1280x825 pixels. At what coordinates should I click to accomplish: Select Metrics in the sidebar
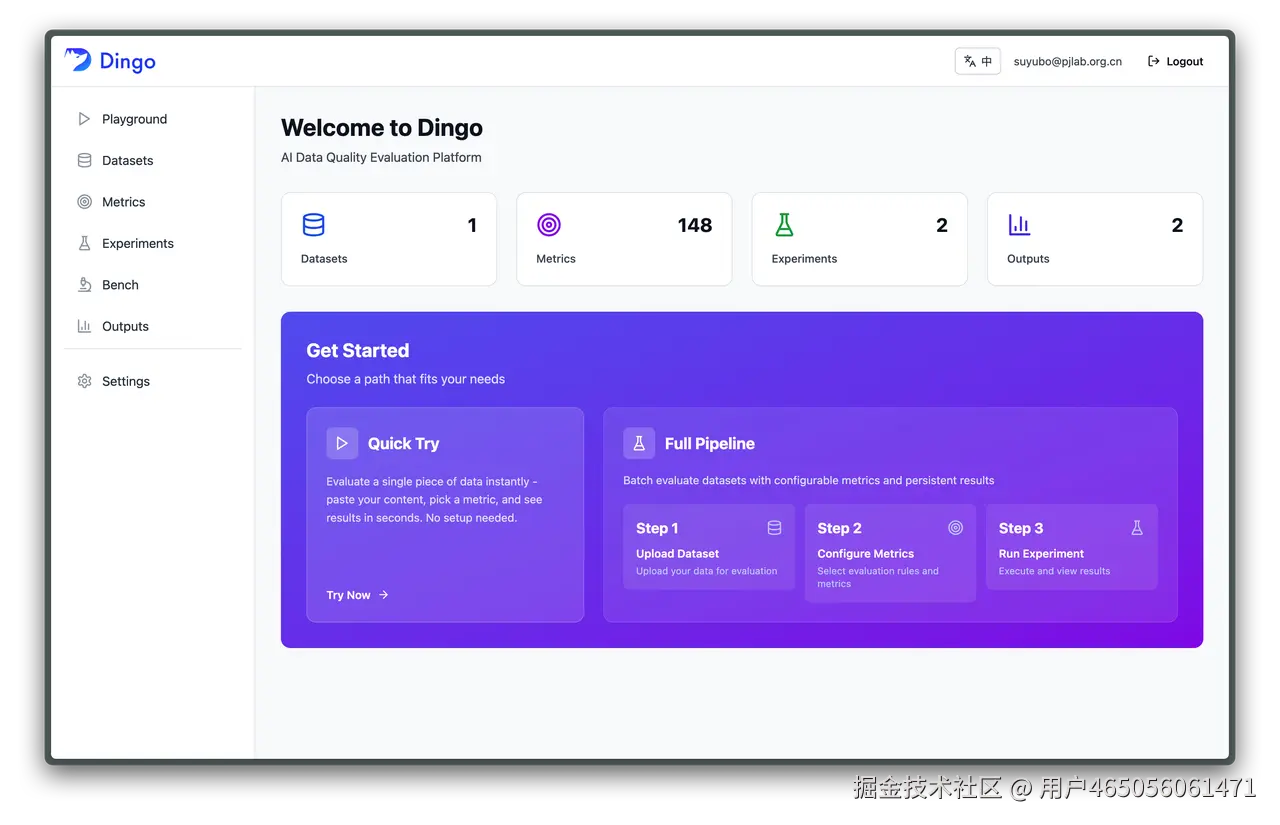(153, 202)
